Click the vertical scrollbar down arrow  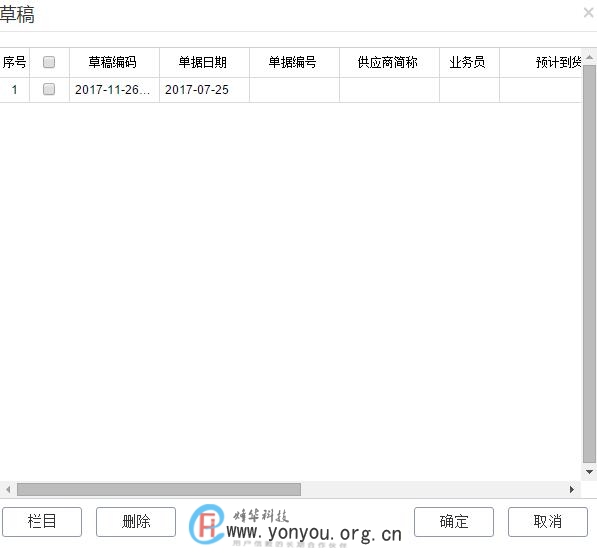click(x=589, y=471)
